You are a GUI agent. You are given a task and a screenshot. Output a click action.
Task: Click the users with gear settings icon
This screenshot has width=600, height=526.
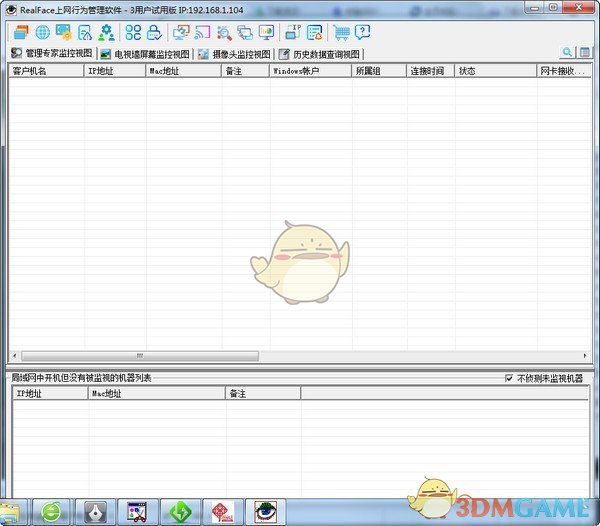106,33
